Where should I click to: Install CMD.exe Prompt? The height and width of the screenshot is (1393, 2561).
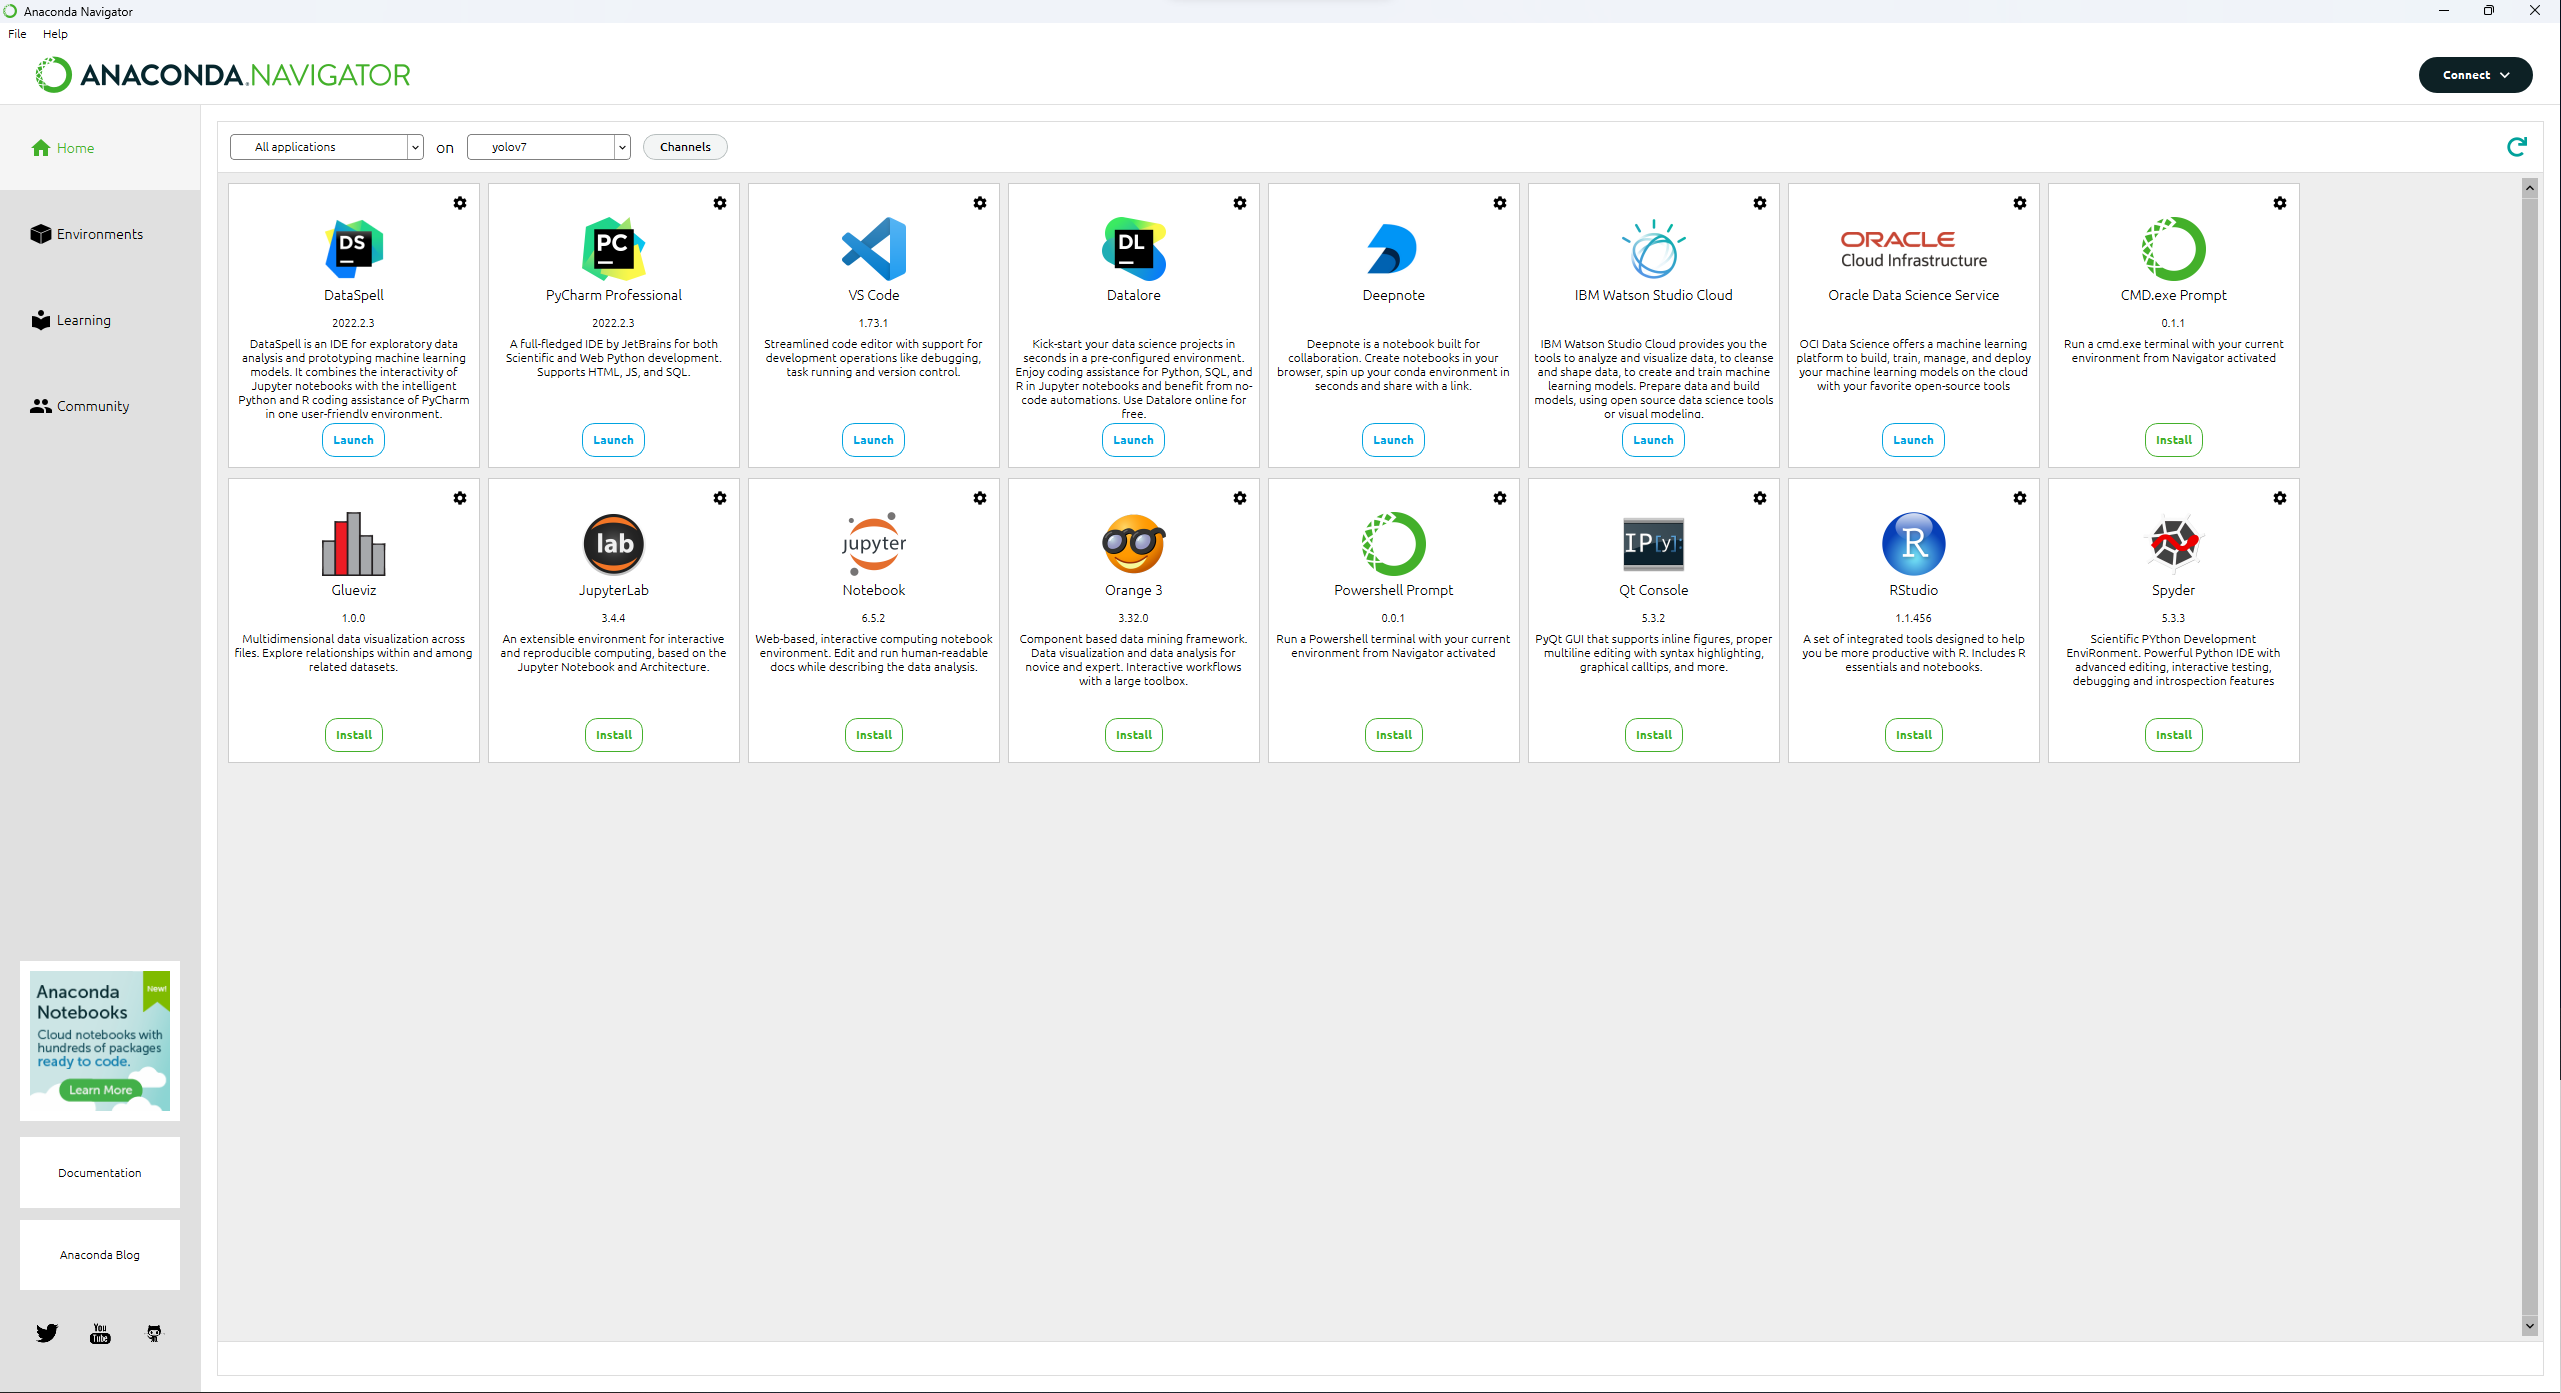[2174, 440]
